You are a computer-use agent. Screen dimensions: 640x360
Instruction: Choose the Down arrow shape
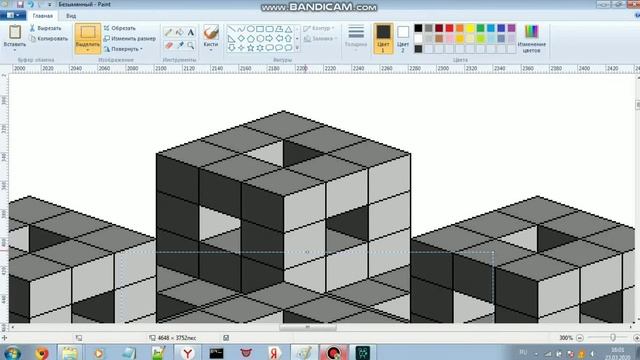click(231, 48)
